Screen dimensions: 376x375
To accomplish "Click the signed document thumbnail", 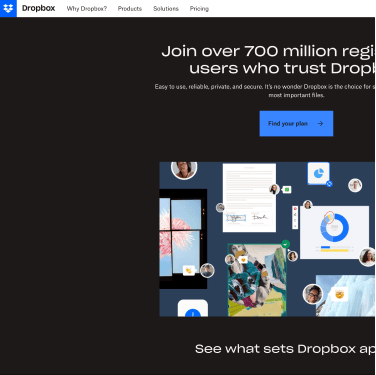I will tap(249, 198).
